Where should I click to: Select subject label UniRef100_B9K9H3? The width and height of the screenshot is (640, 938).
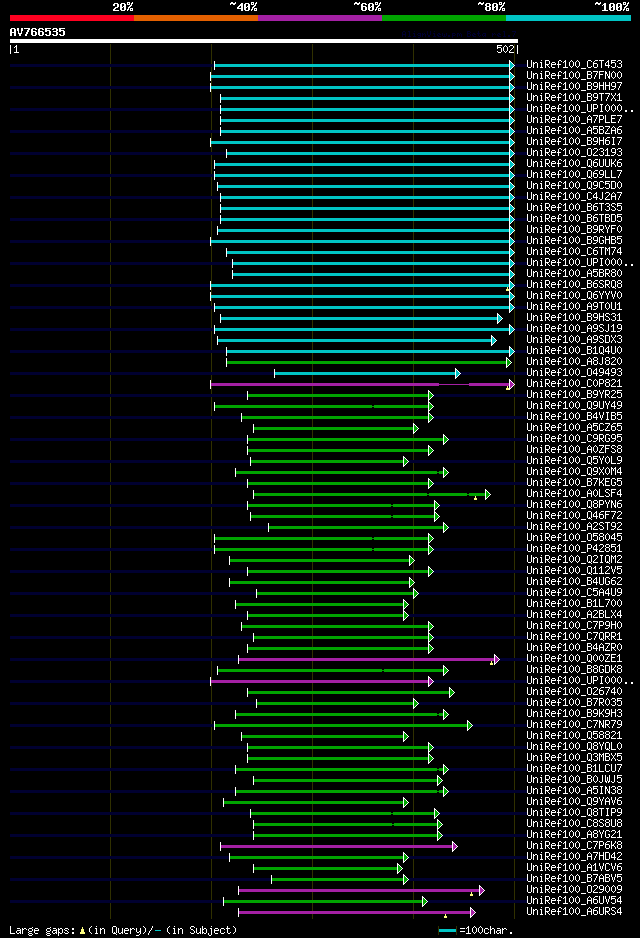pyautogui.click(x=574, y=714)
